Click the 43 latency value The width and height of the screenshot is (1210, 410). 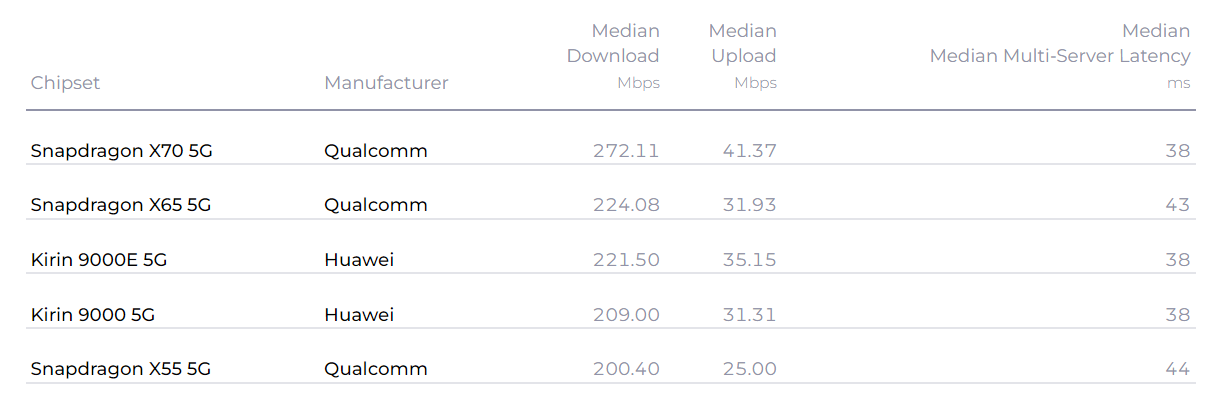tap(1178, 205)
